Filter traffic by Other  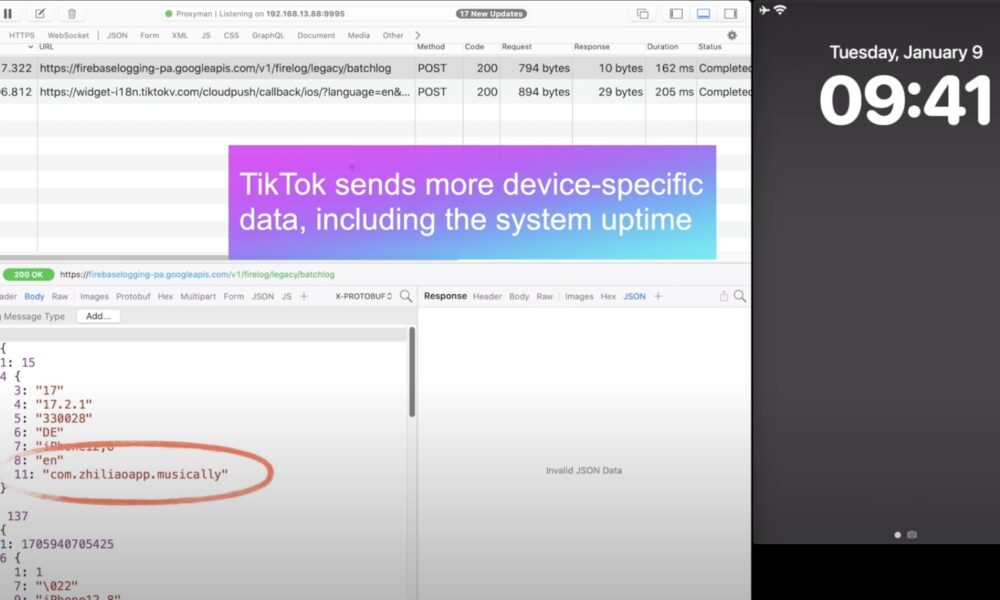[393, 35]
